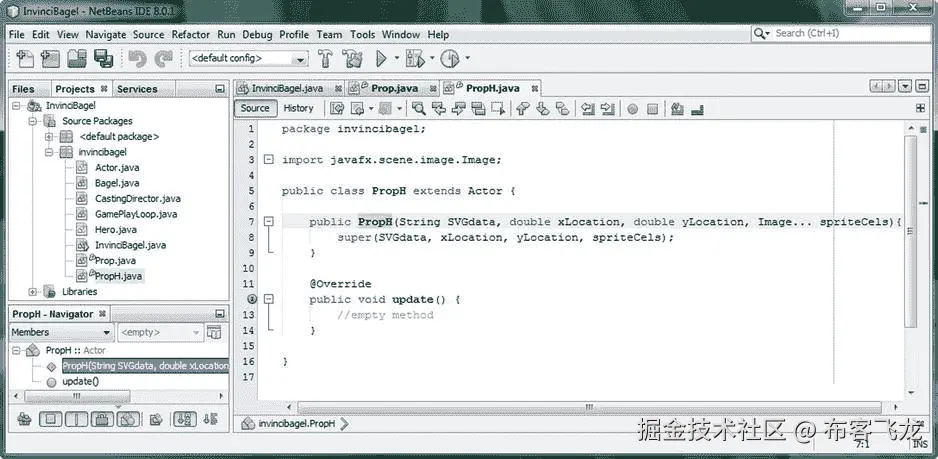
Task: Open the Profile Project dropdown arrow
Action: (x=467, y=58)
